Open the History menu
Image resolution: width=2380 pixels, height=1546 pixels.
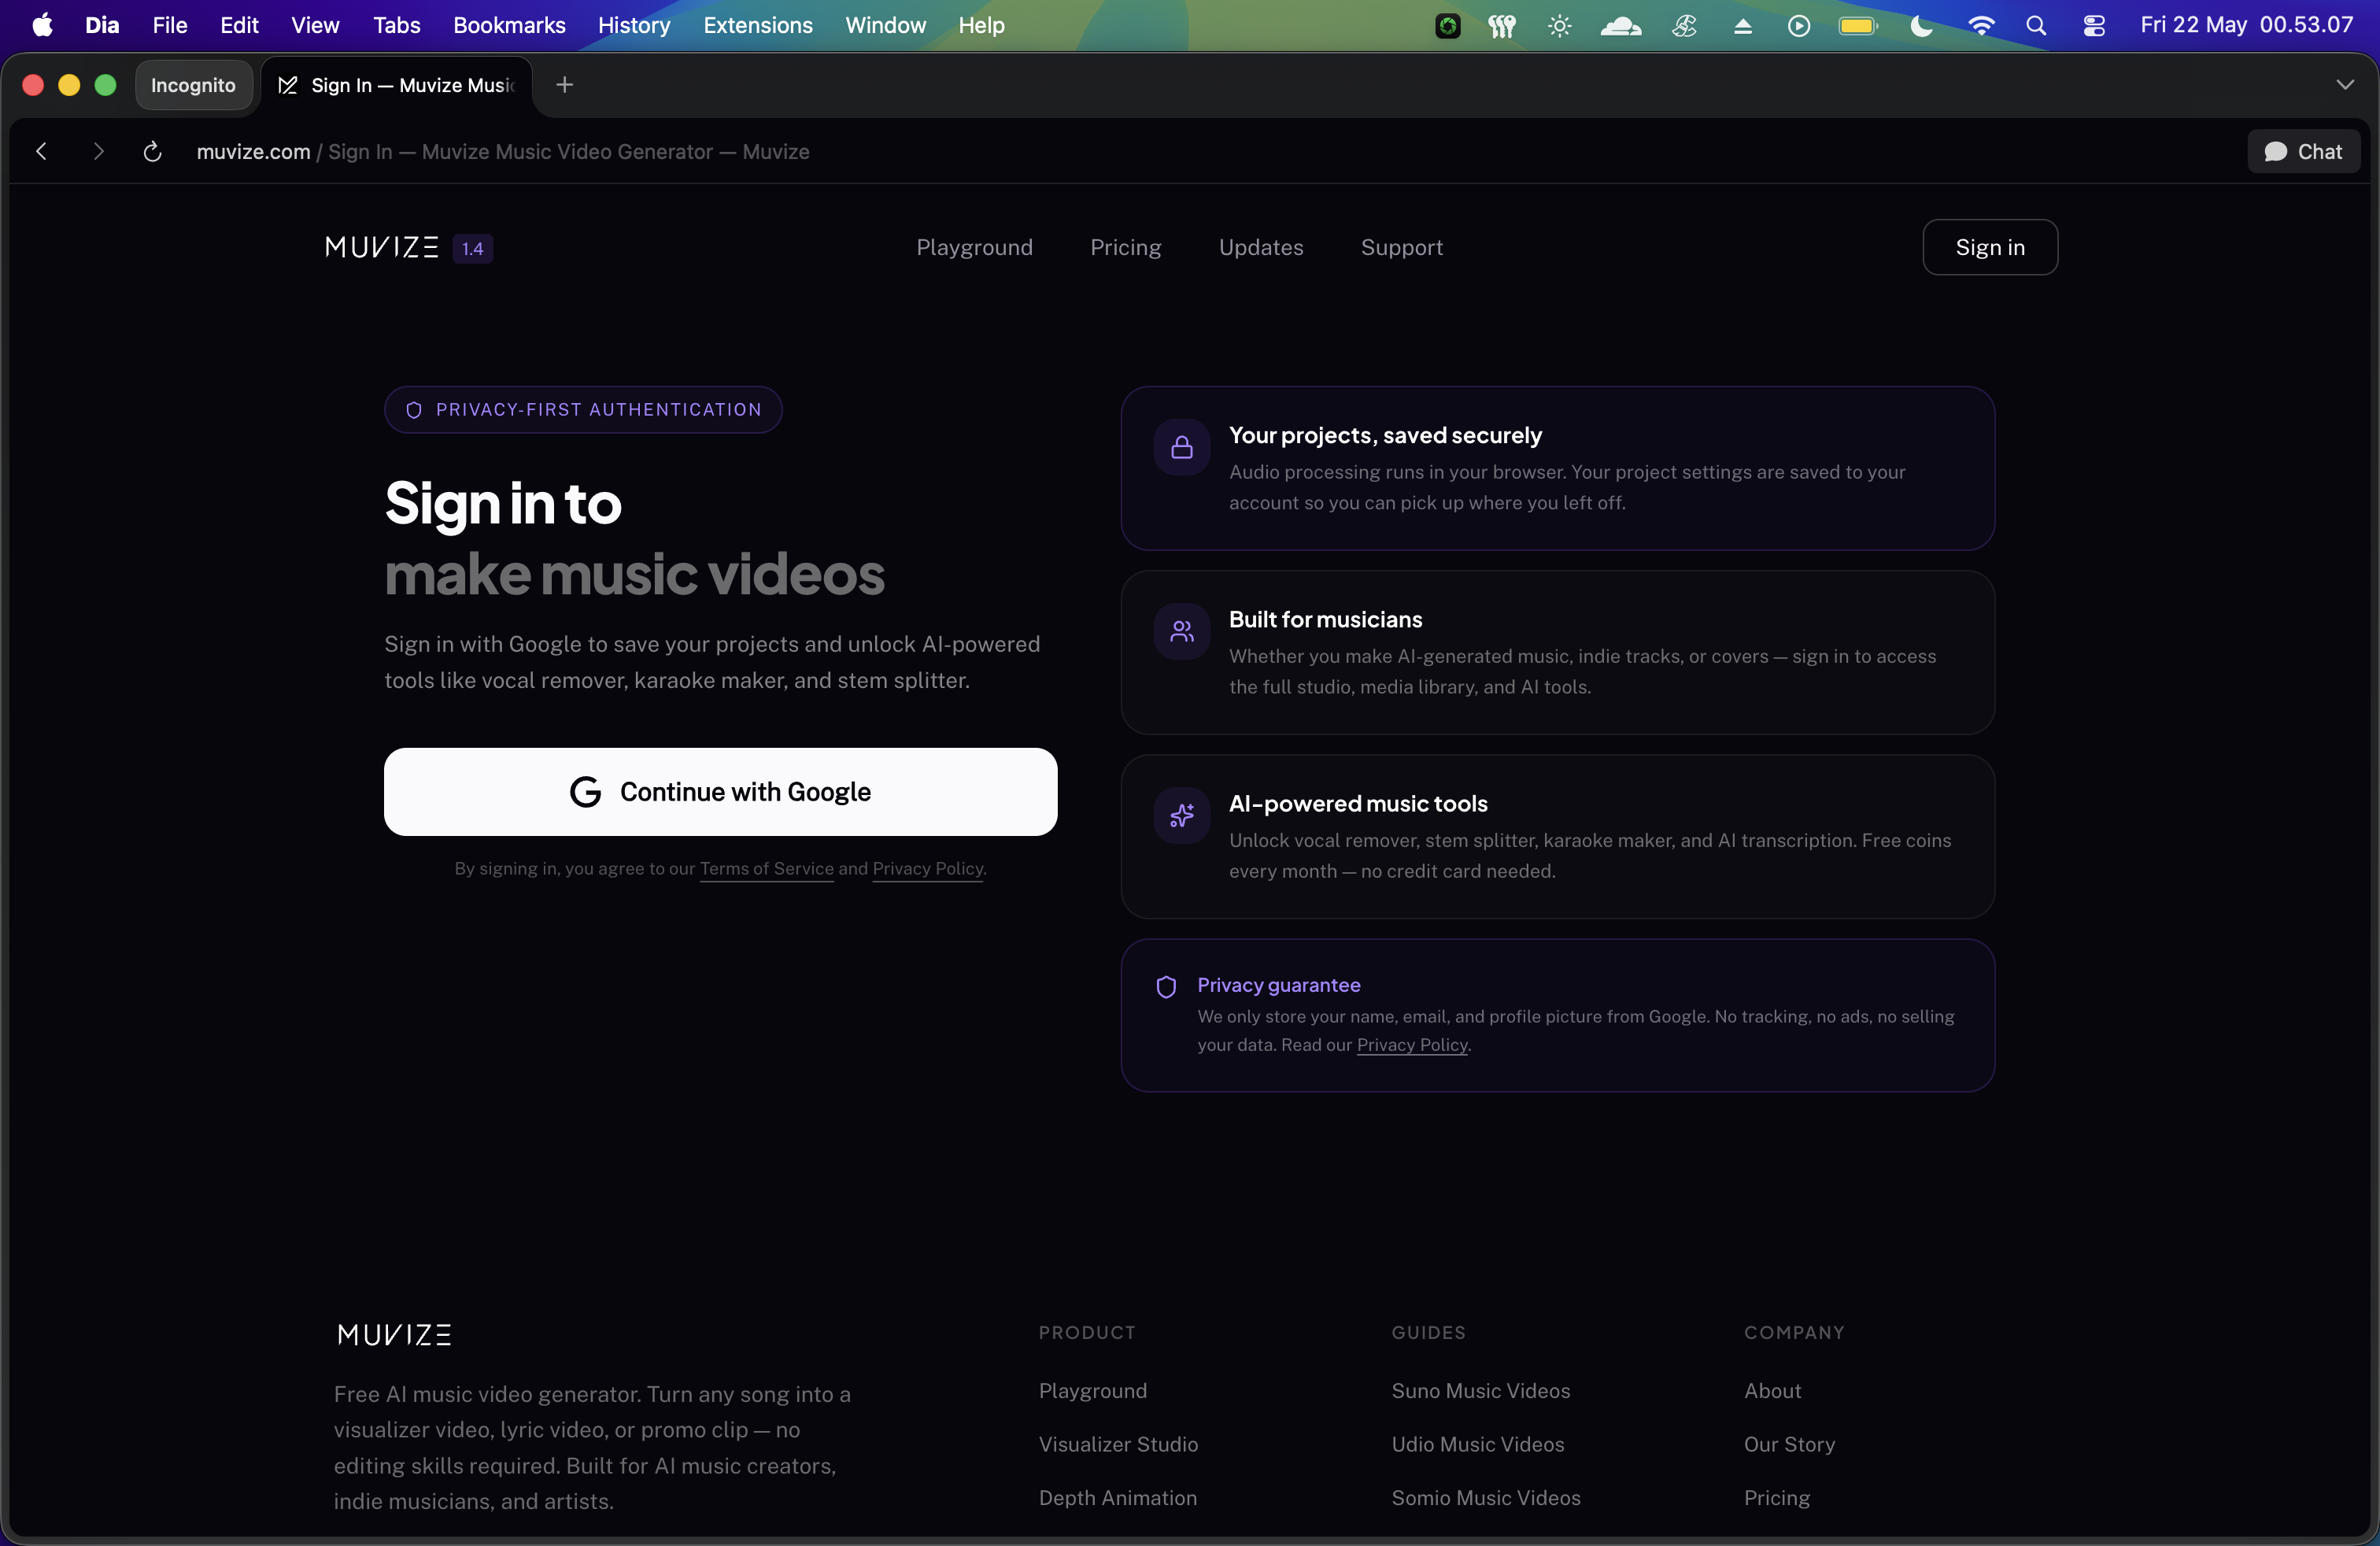point(634,25)
